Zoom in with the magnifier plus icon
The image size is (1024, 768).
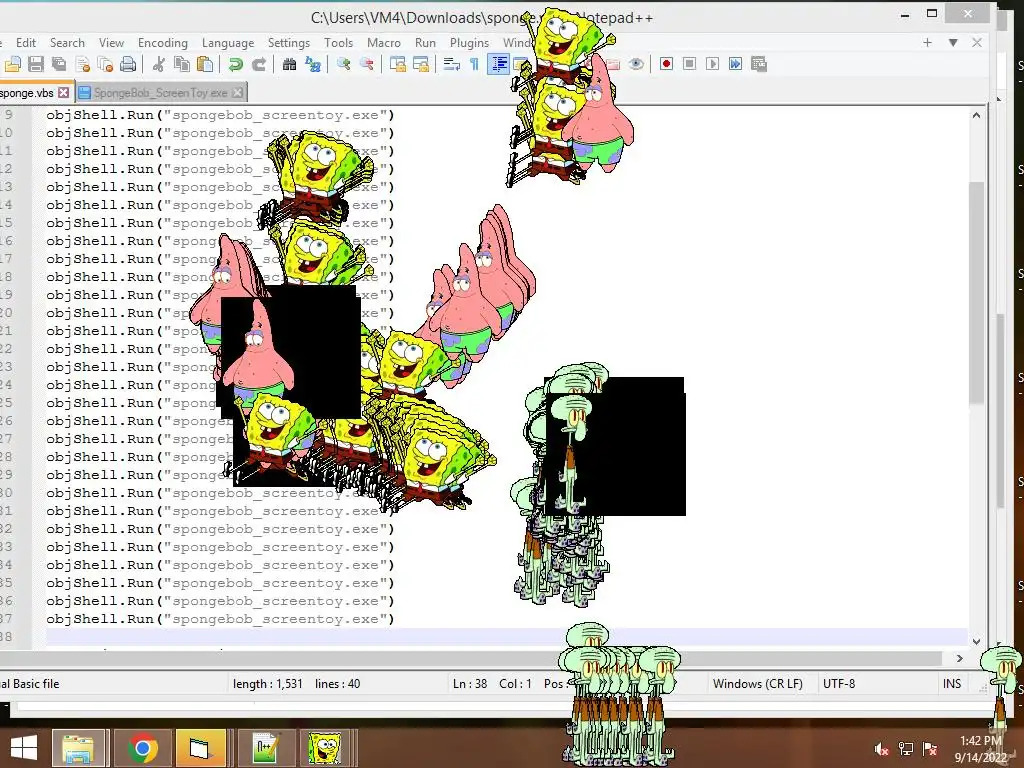coord(344,64)
